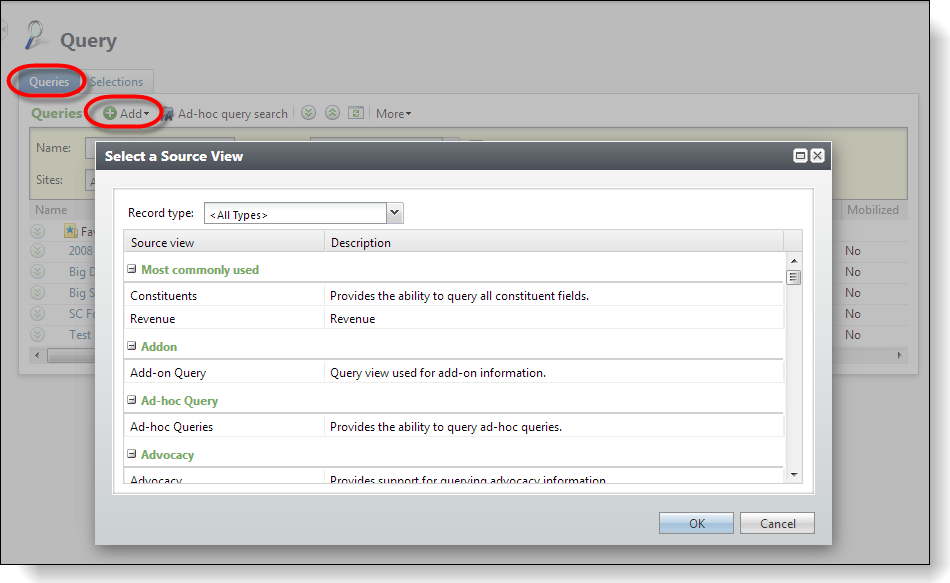Open the Record type dropdown

coord(394,213)
